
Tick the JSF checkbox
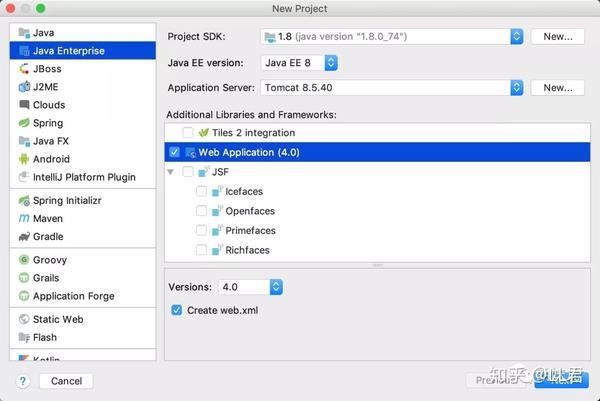(188, 172)
